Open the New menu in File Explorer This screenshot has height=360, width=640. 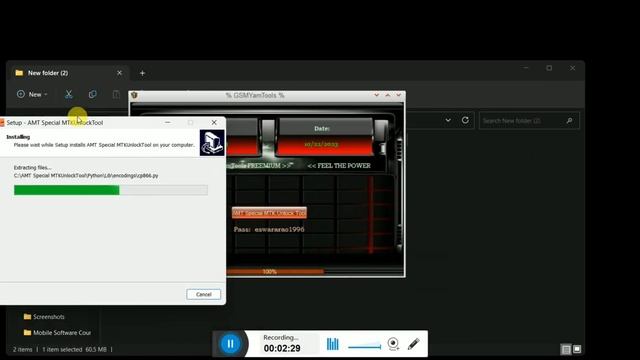point(32,94)
